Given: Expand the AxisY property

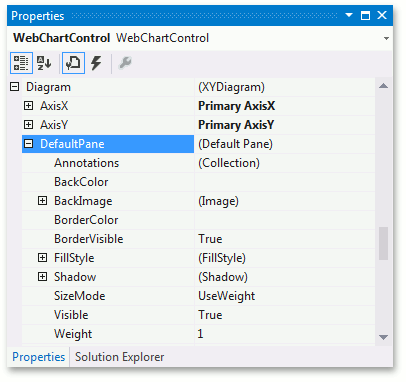Looking at the screenshot, I should [29, 125].
